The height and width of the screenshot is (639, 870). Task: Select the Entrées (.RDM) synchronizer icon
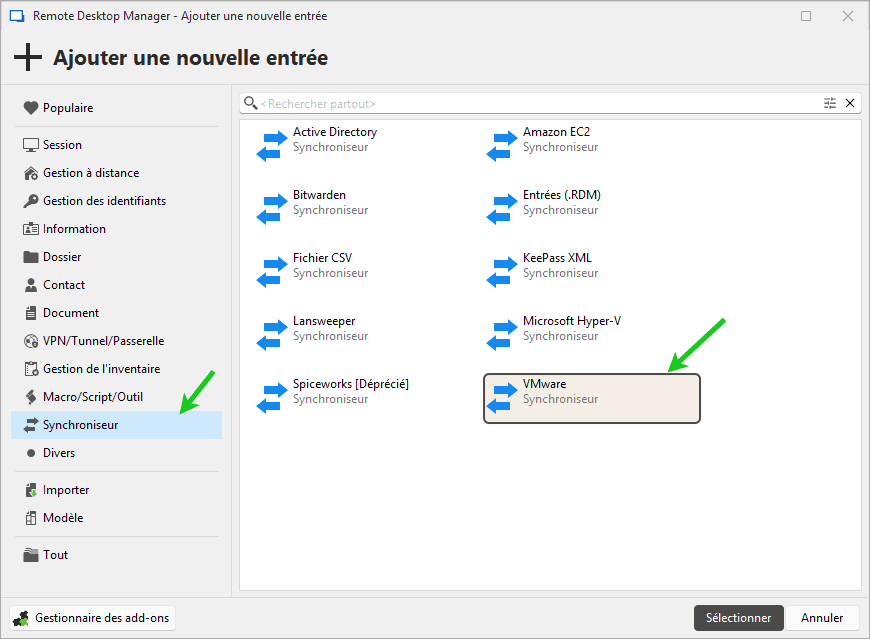(501, 209)
